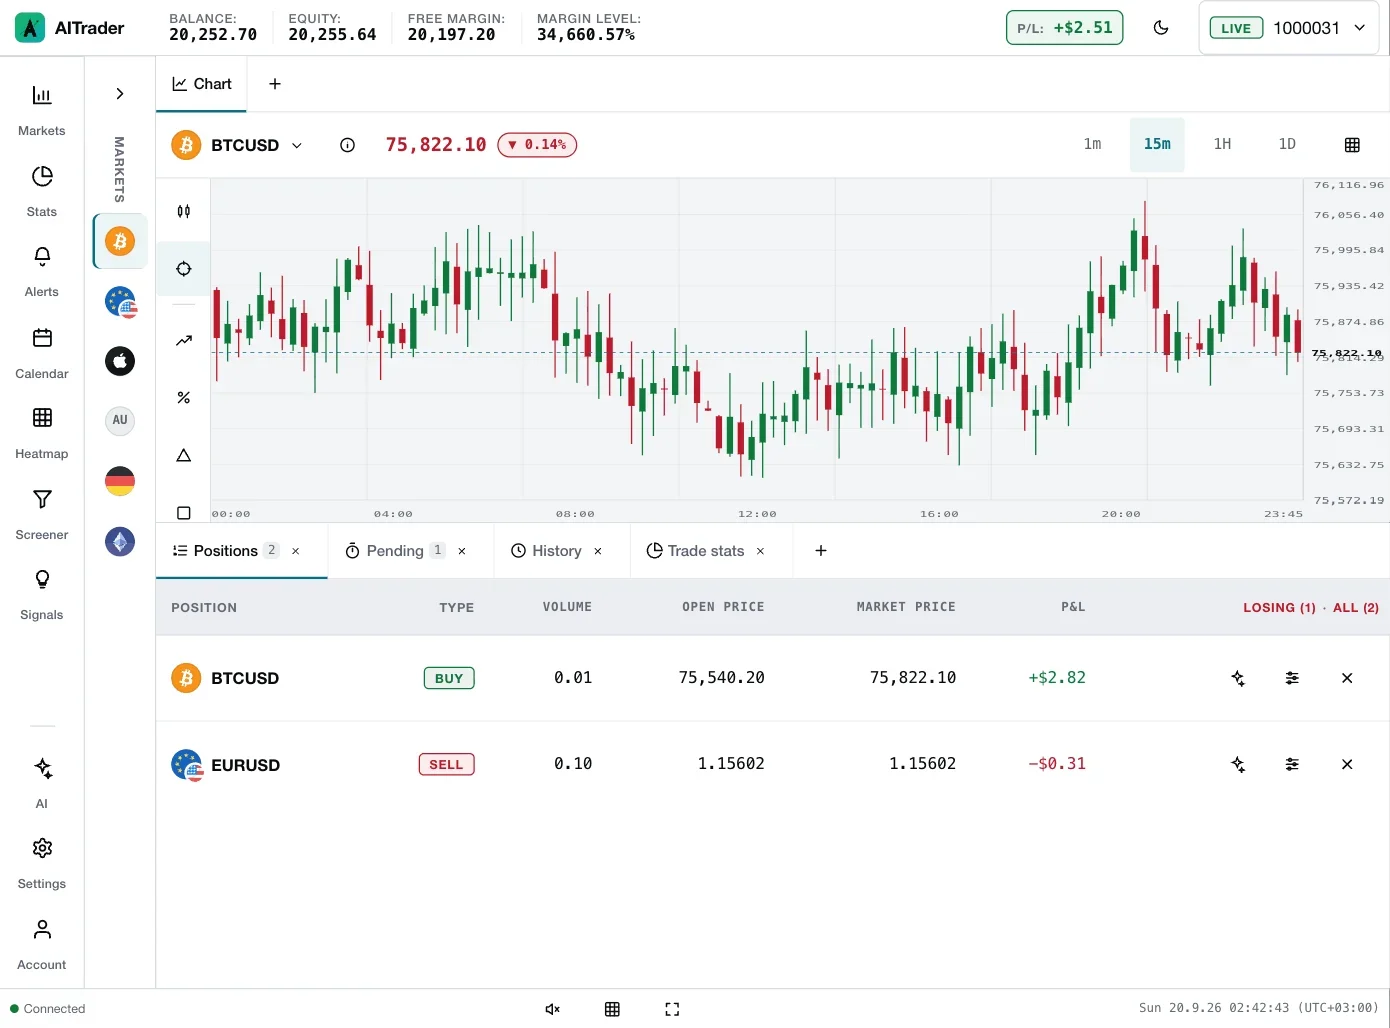Select the Chart tab
The image size is (1390, 1028).
[x=202, y=84]
